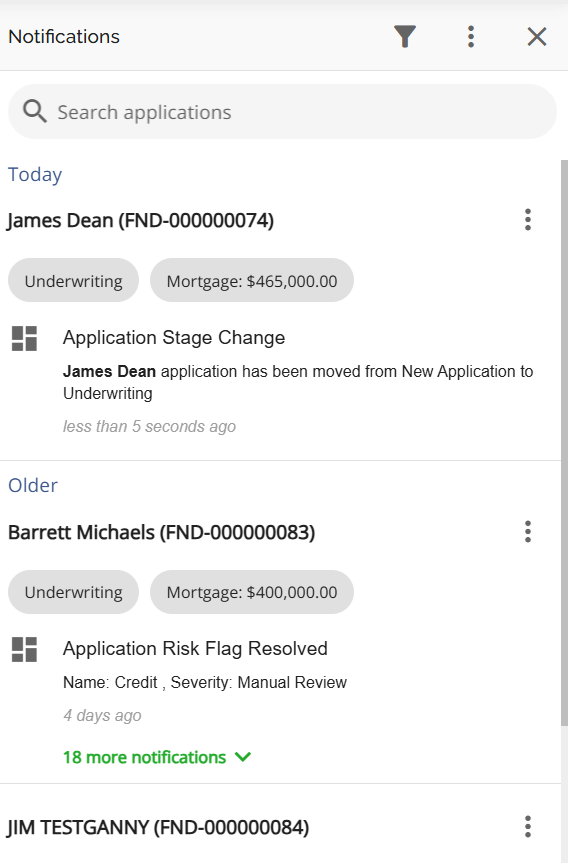The width and height of the screenshot is (568, 863).
Task: Open JIM TESTGANNY notification options menu
Action: [527, 827]
